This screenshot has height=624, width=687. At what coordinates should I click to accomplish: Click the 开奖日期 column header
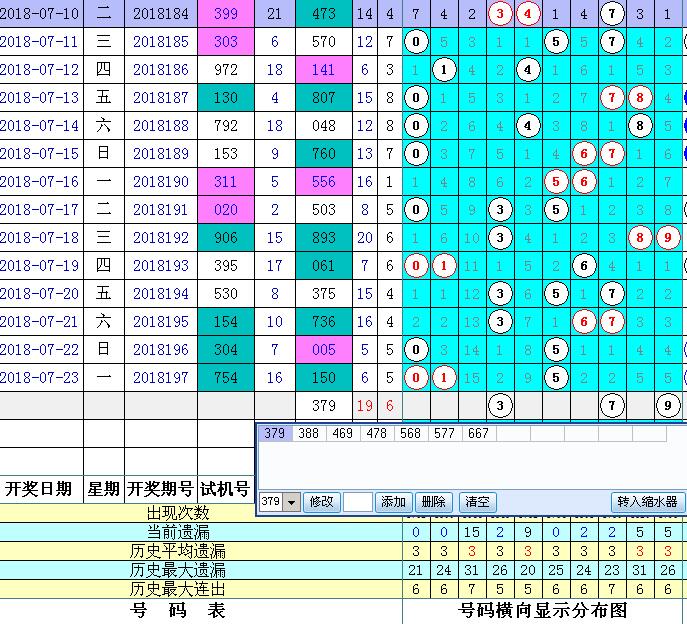point(39,489)
